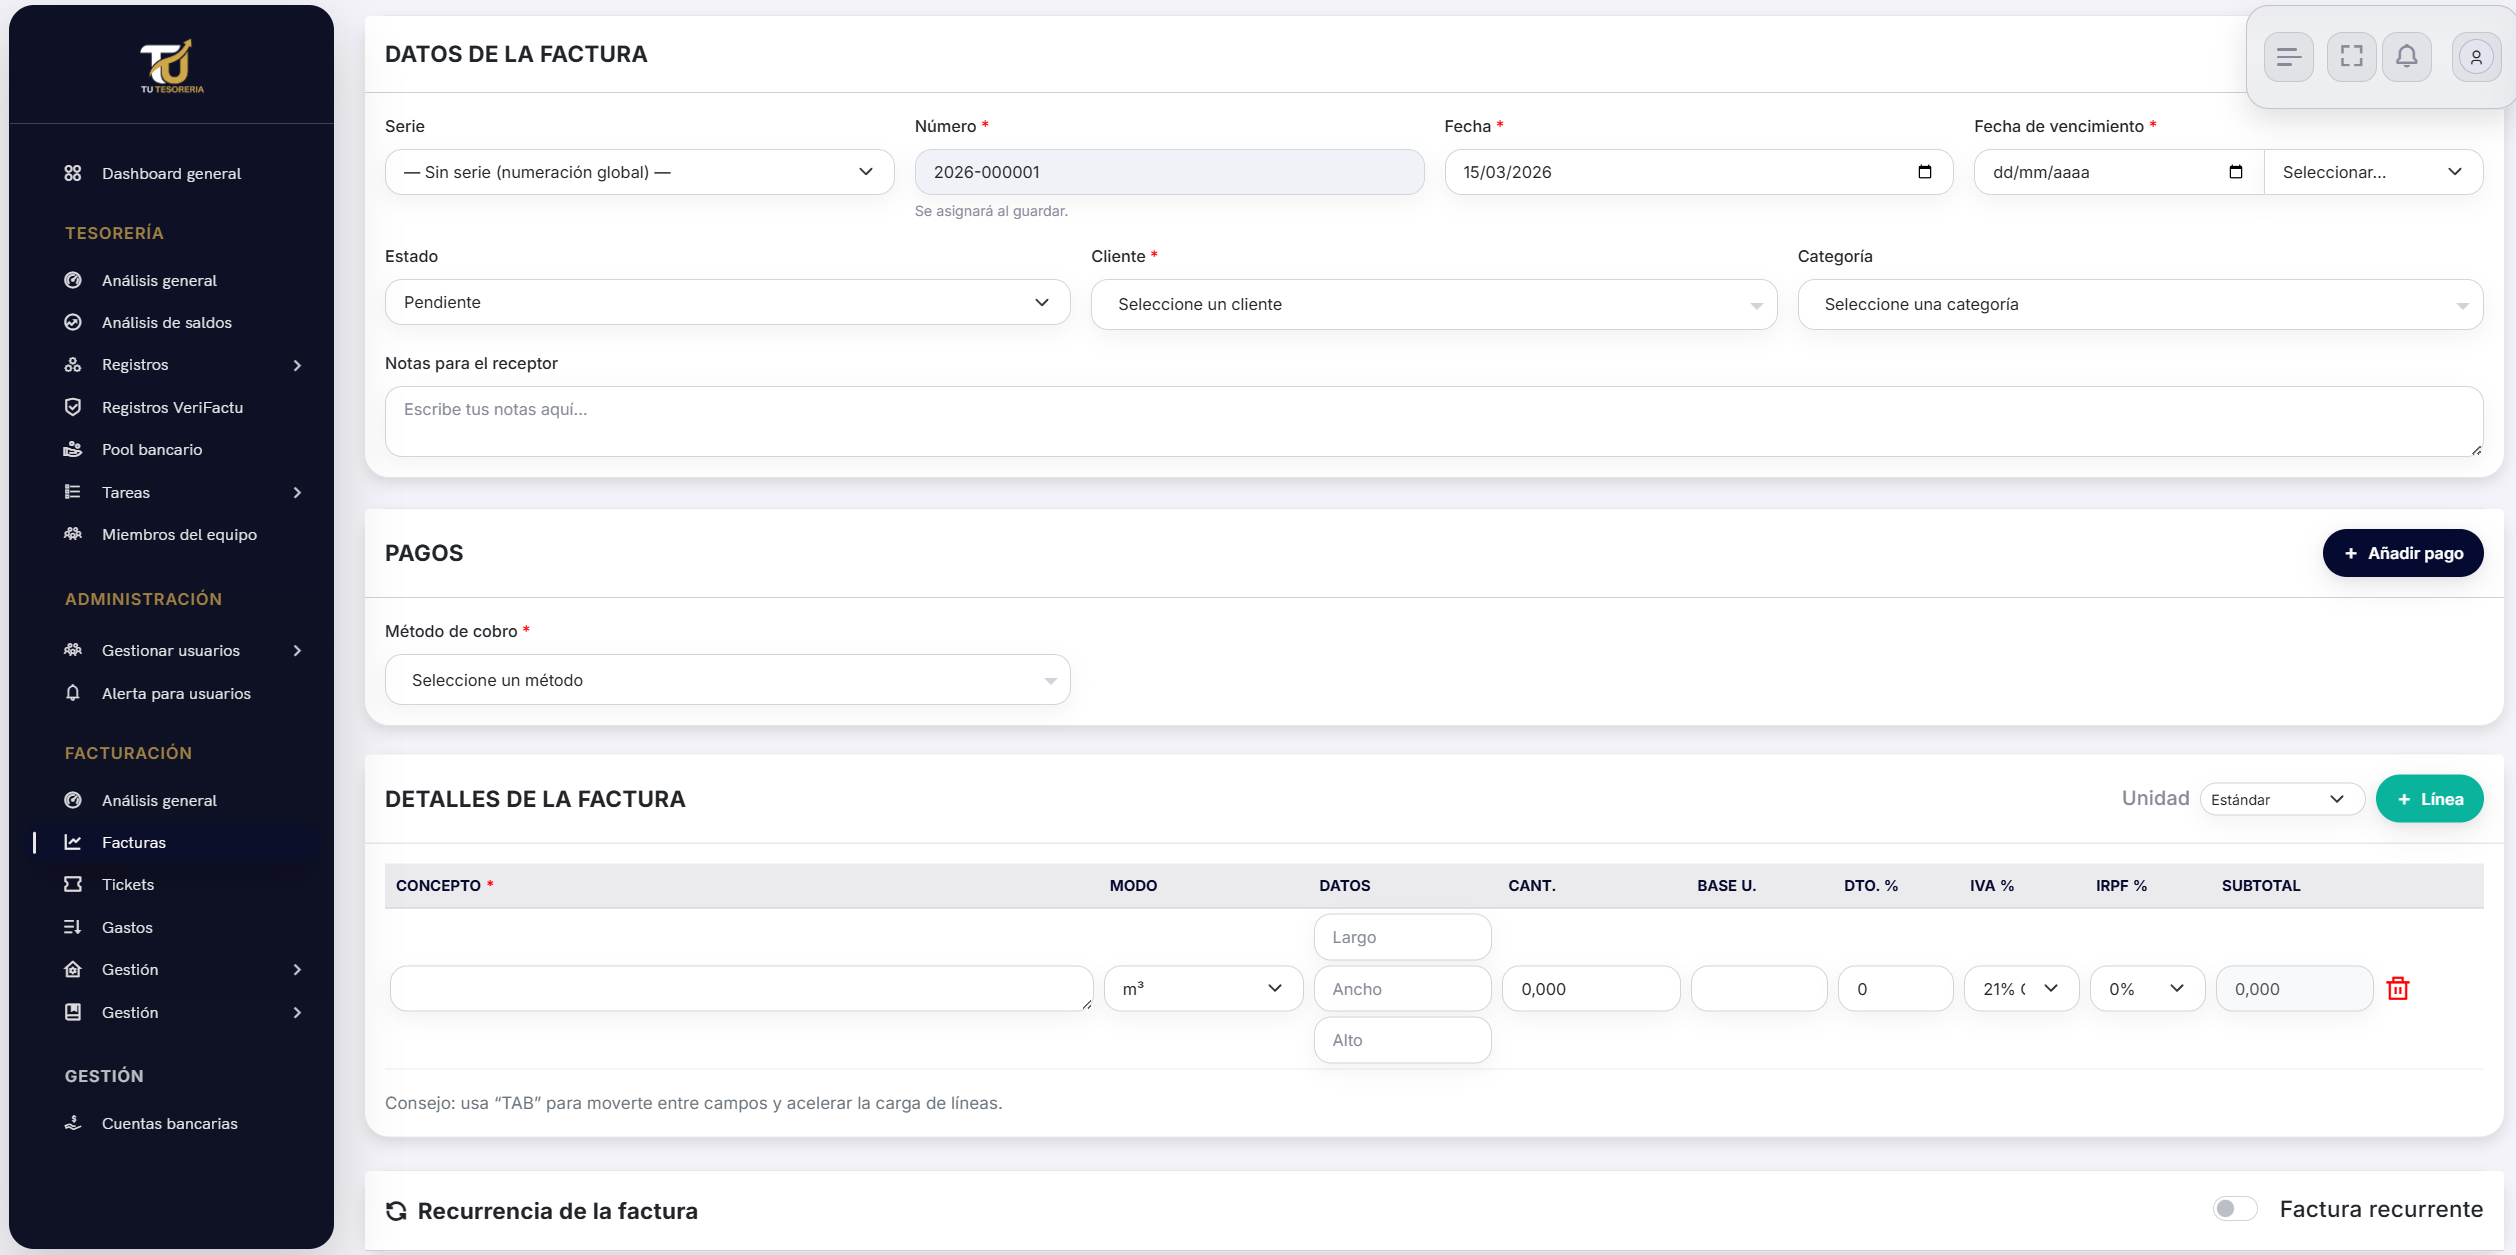Open the IVA 21% dropdown

2021,988
